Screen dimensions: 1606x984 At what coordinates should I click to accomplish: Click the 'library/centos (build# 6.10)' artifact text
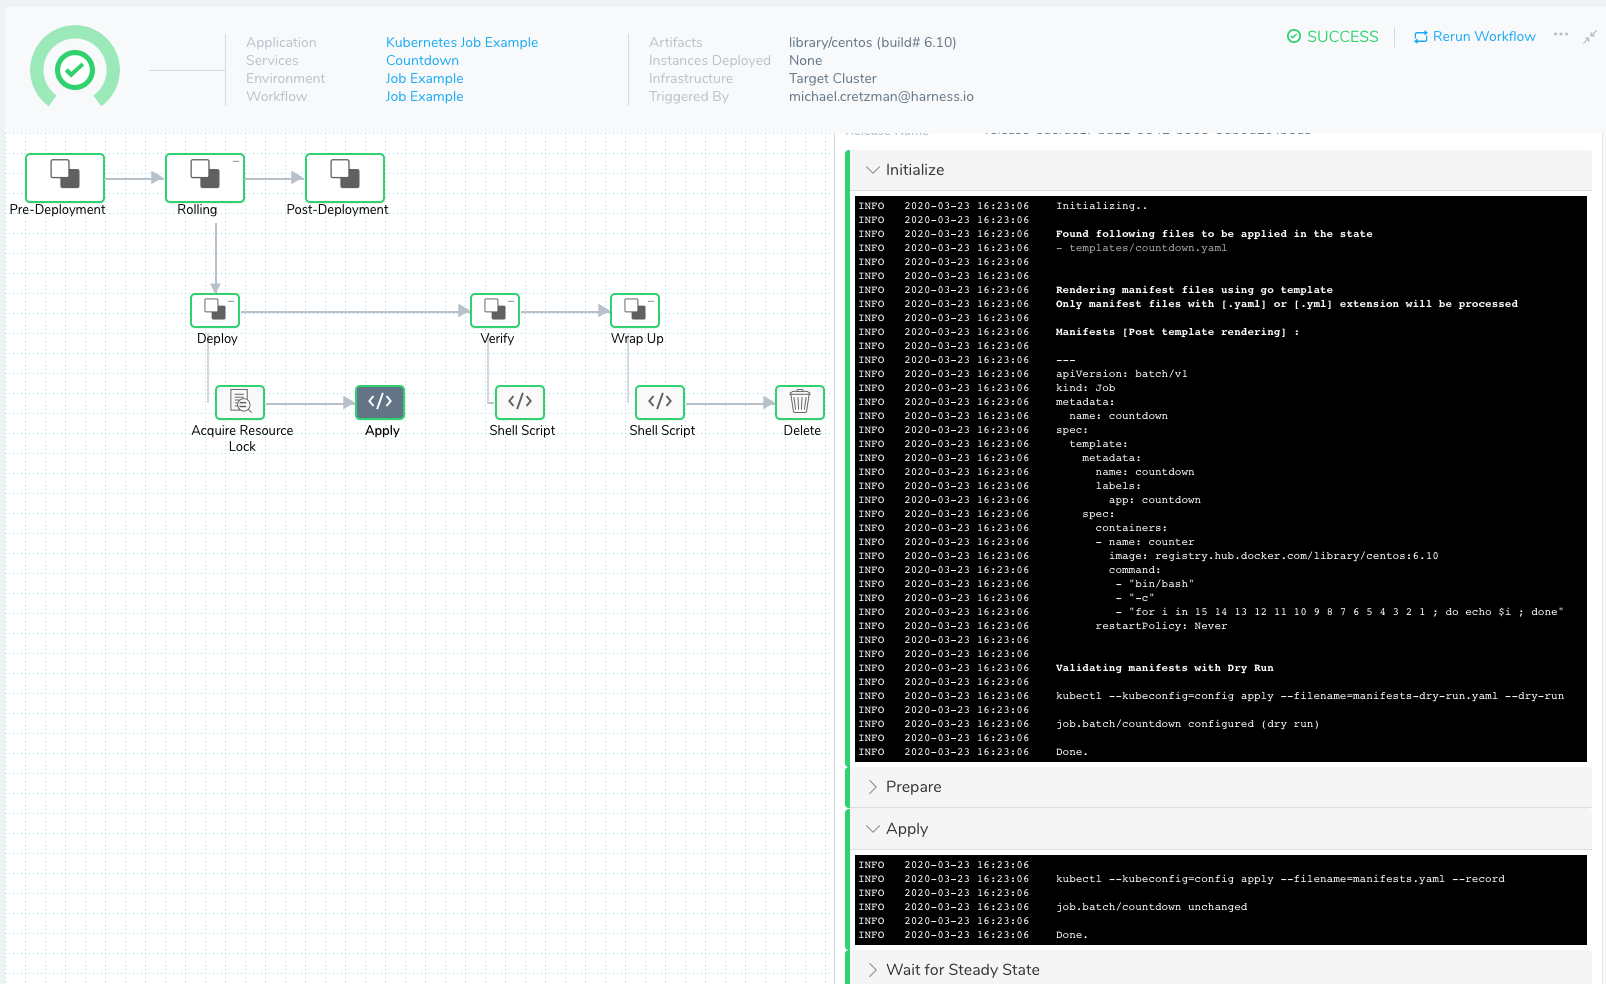(x=872, y=42)
